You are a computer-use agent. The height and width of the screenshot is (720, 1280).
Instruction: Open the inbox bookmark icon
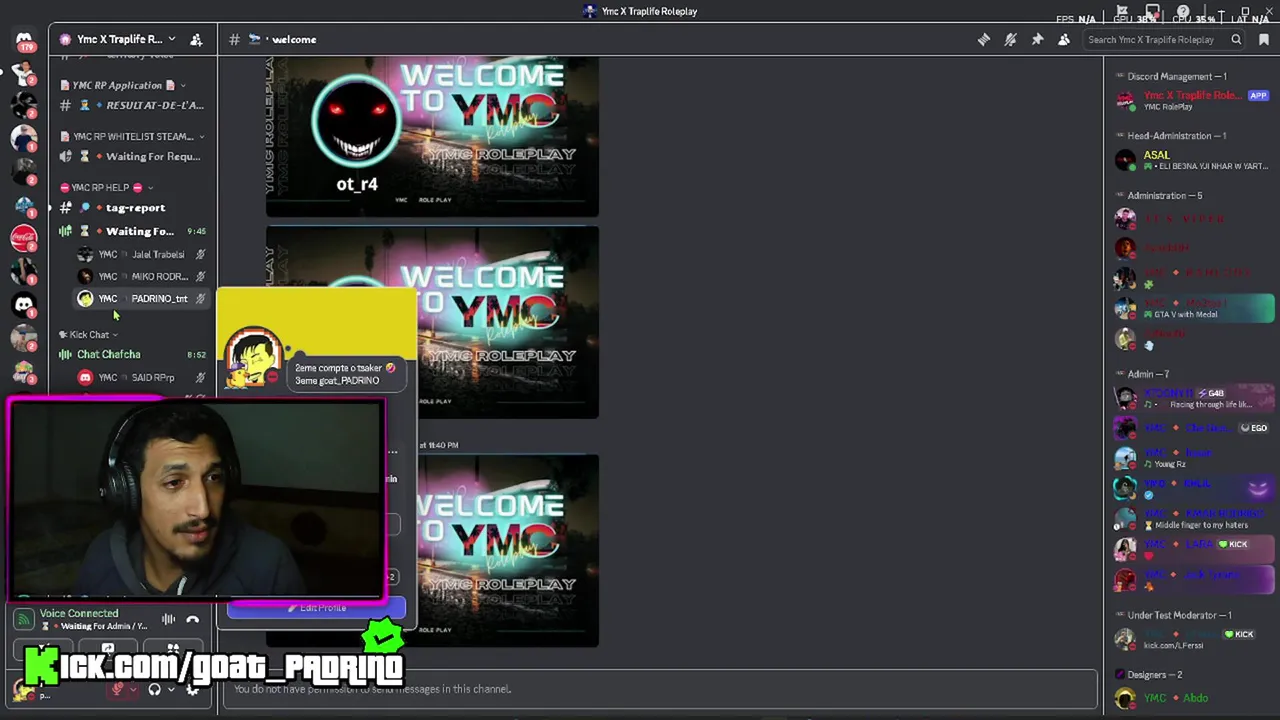coord(1264,39)
